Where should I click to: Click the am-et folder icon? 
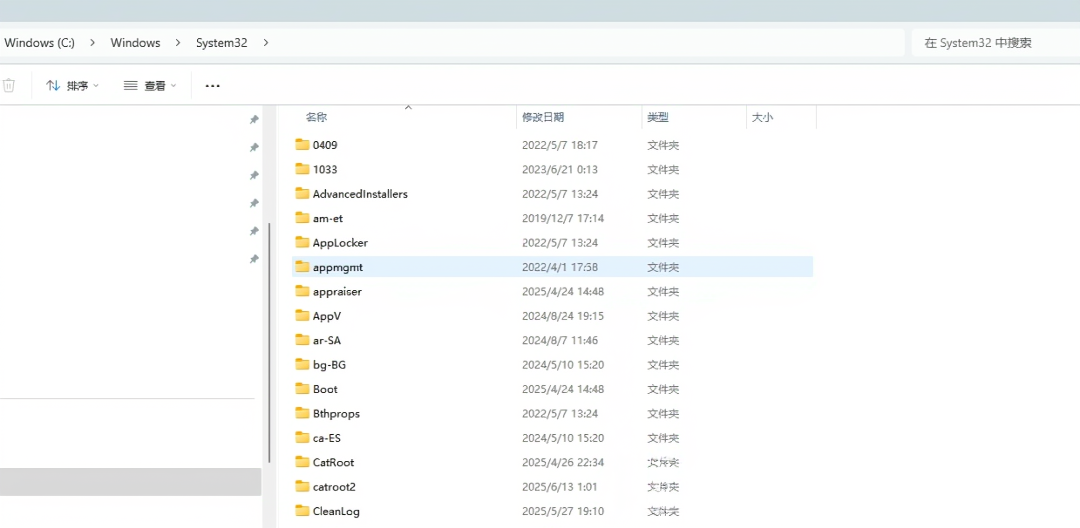(302, 218)
